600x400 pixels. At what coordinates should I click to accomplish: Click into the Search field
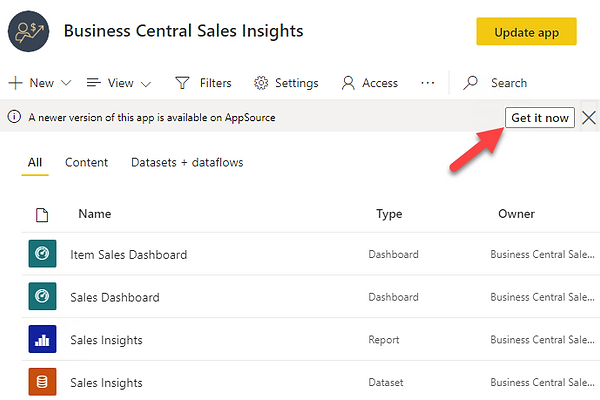click(509, 83)
